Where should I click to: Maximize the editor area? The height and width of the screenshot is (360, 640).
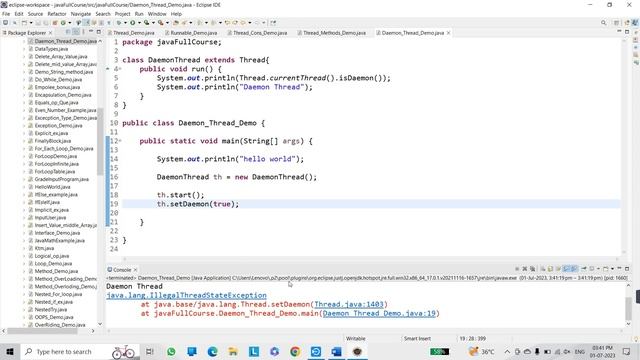pos(627,32)
